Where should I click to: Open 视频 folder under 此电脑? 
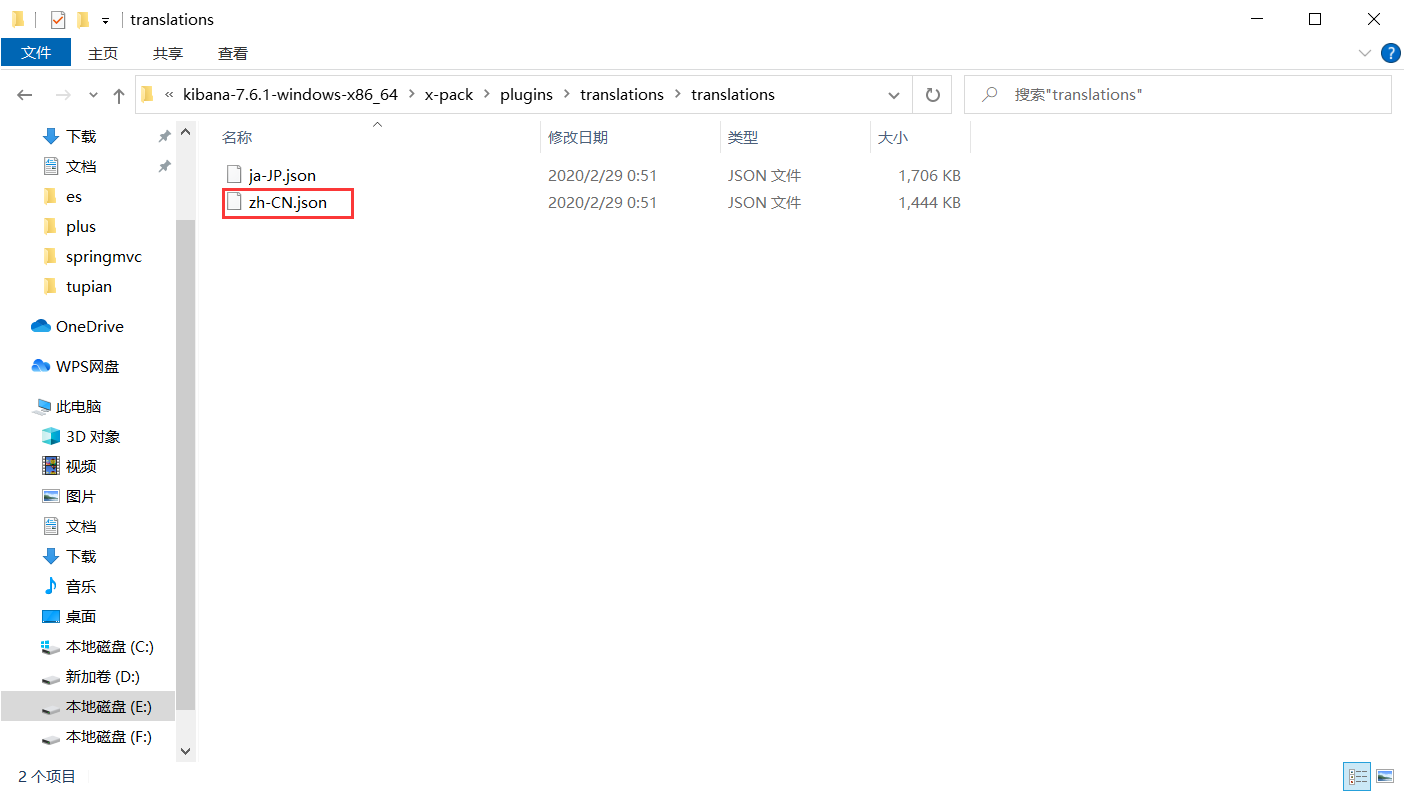(81, 466)
